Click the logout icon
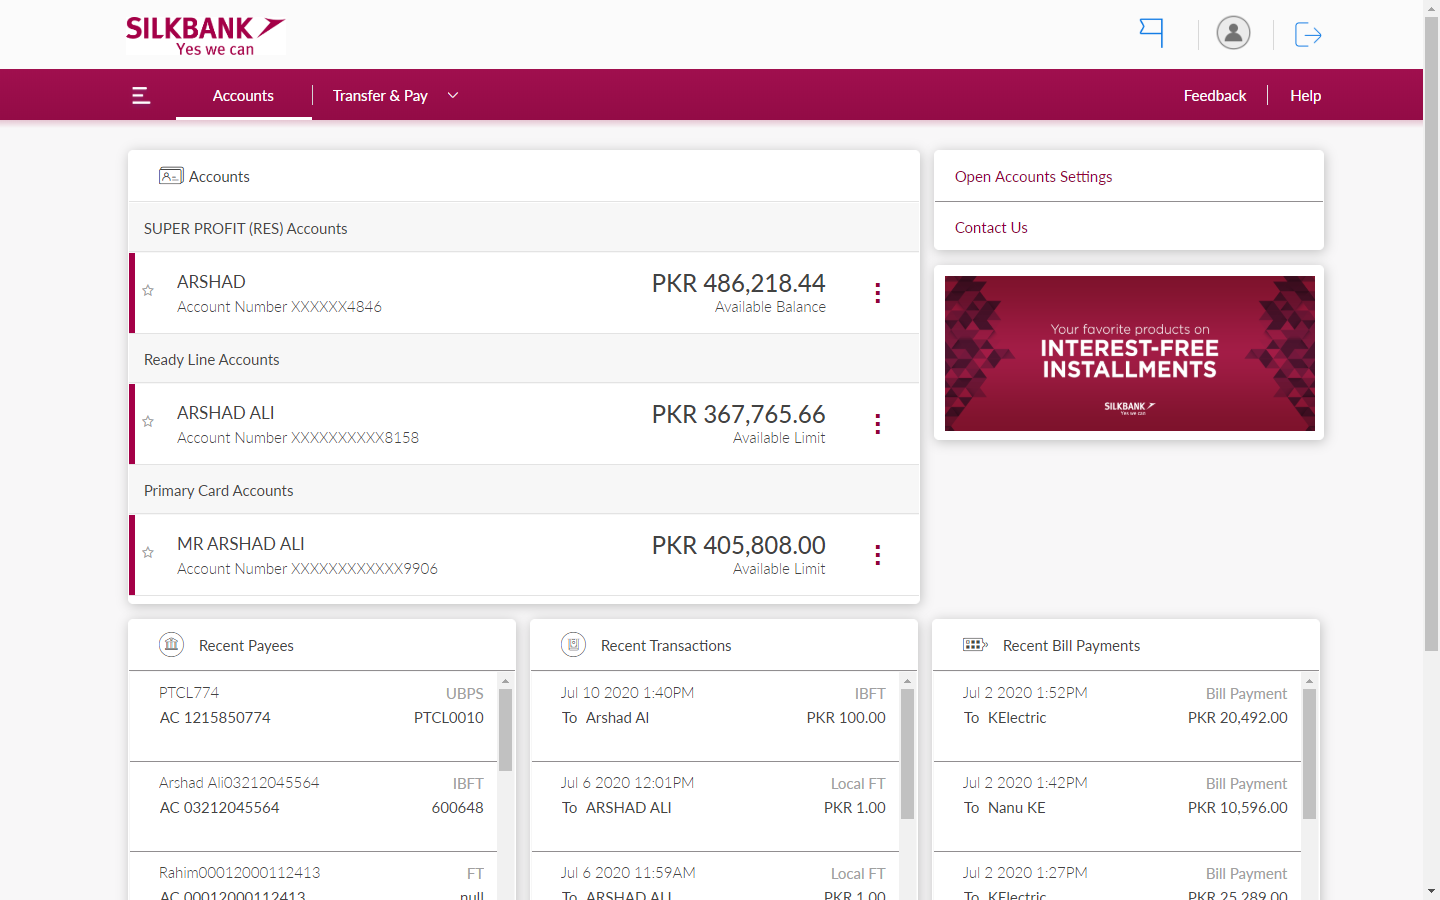 pos(1308,35)
